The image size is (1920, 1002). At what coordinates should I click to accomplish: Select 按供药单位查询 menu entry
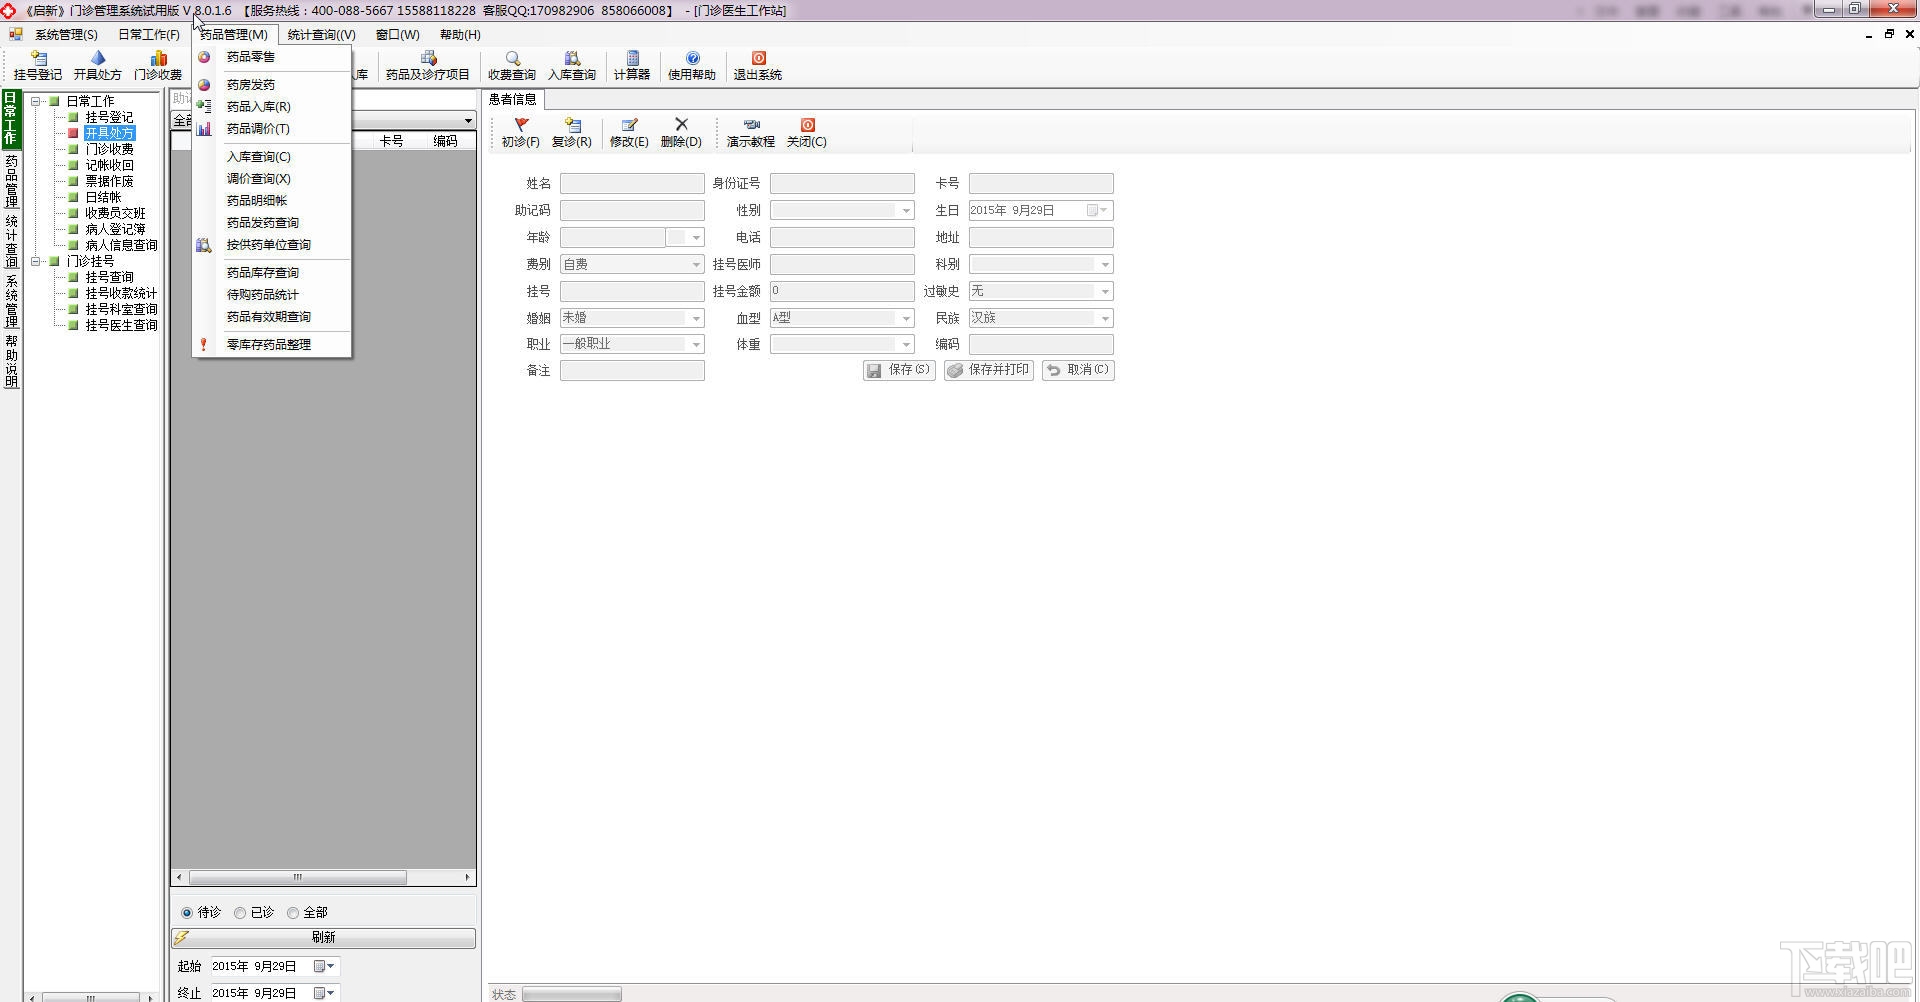click(272, 245)
